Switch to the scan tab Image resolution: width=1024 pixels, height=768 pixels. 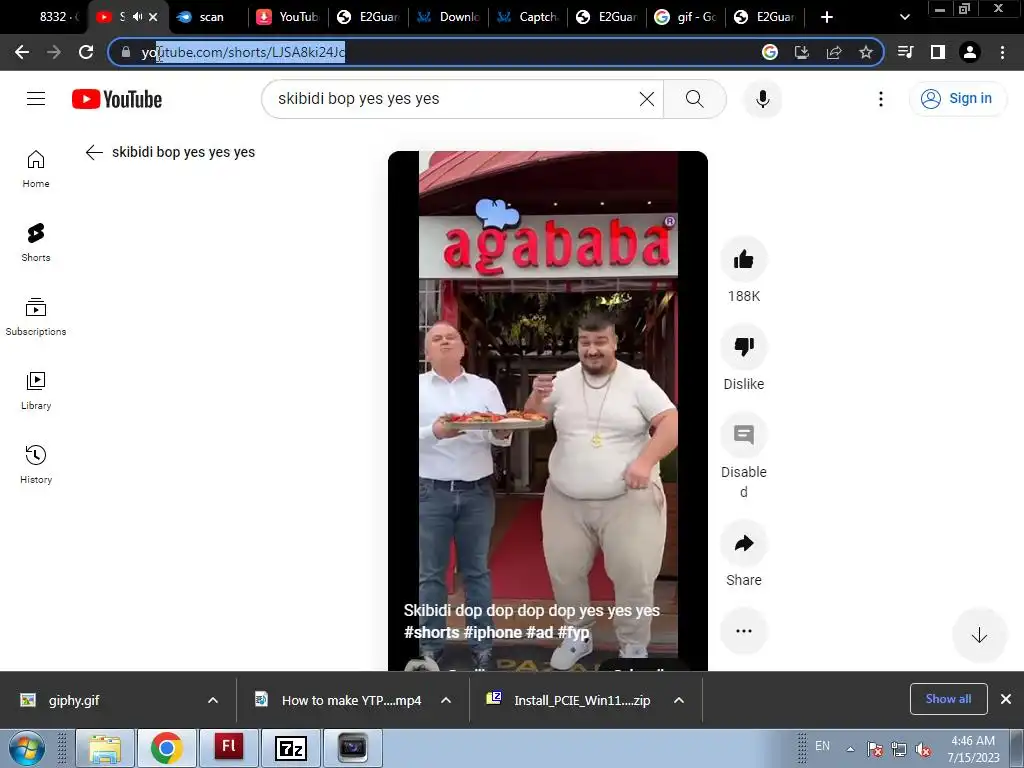[209, 17]
